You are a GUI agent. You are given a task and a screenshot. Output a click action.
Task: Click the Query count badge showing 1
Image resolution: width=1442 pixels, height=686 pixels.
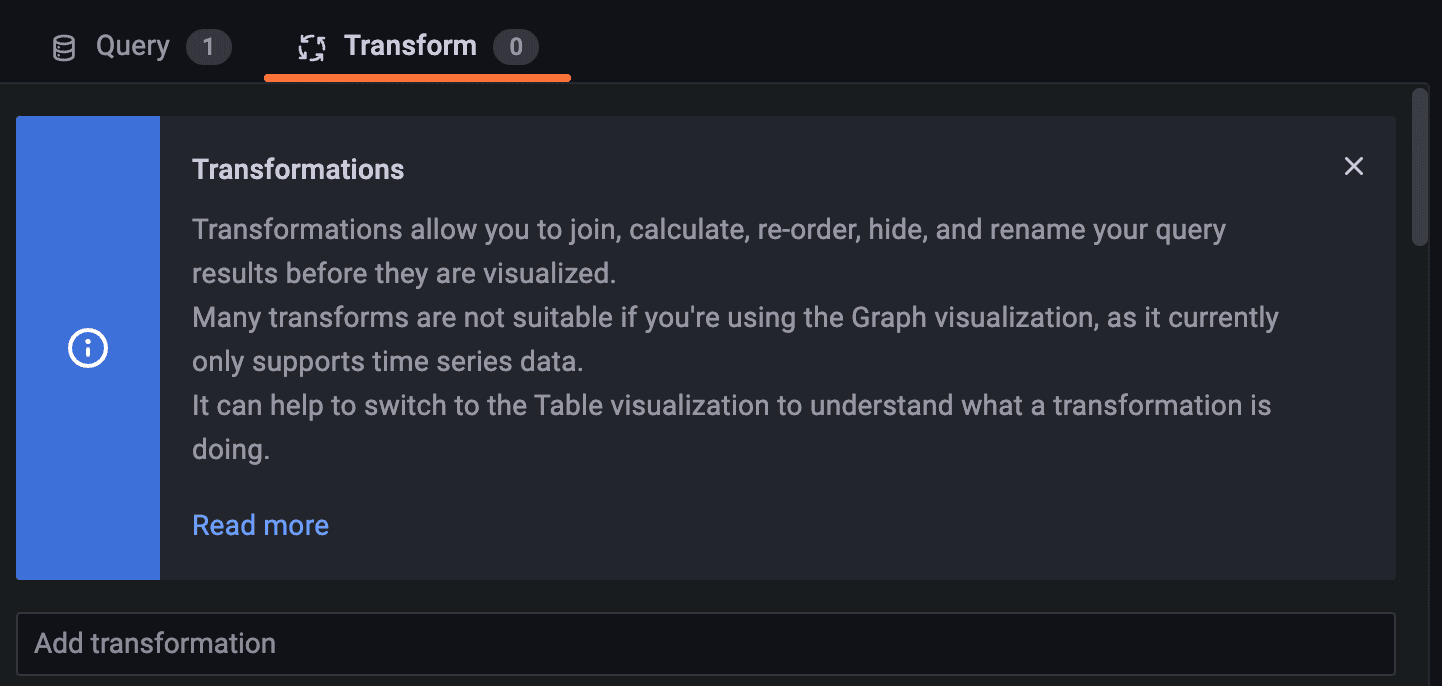click(208, 46)
